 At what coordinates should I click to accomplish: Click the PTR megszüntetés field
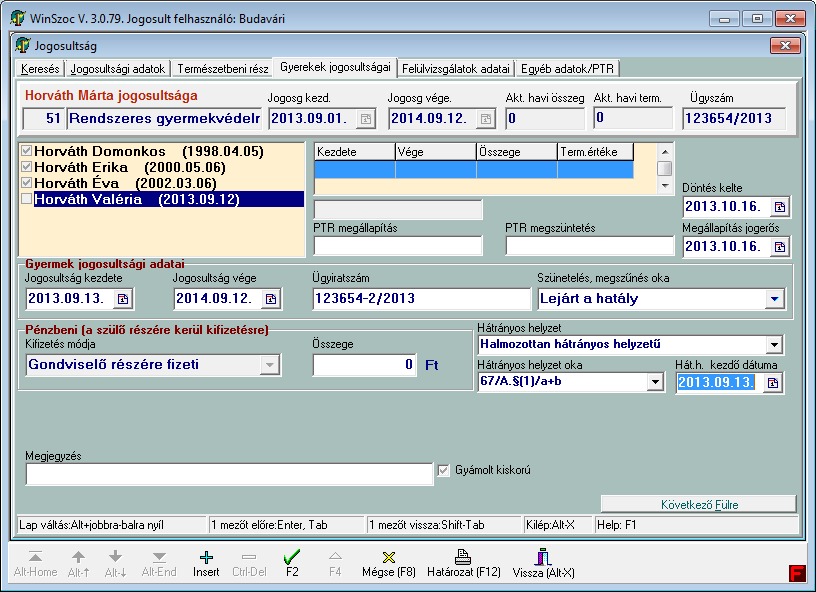[590, 246]
